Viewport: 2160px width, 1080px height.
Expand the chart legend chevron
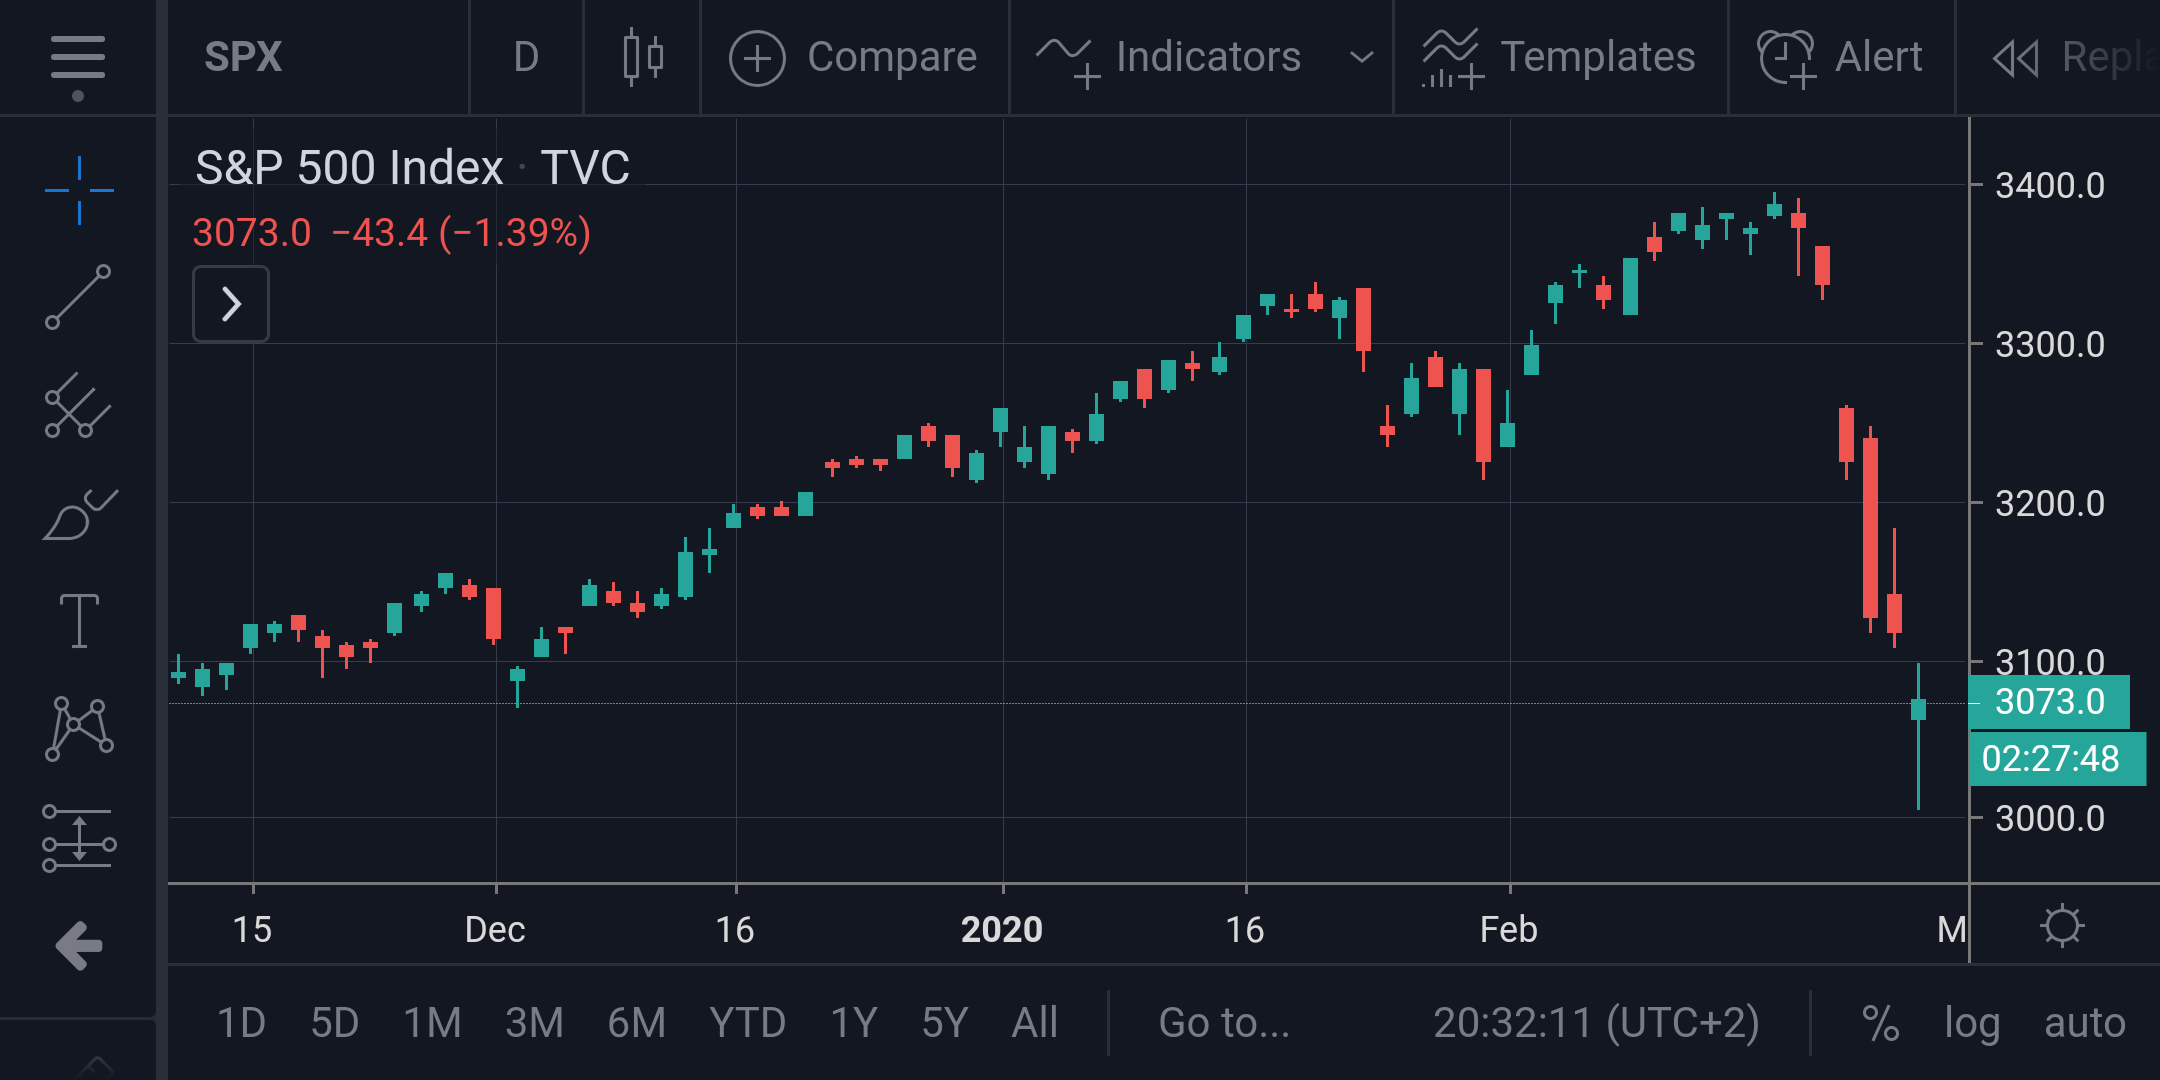[231, 304]
